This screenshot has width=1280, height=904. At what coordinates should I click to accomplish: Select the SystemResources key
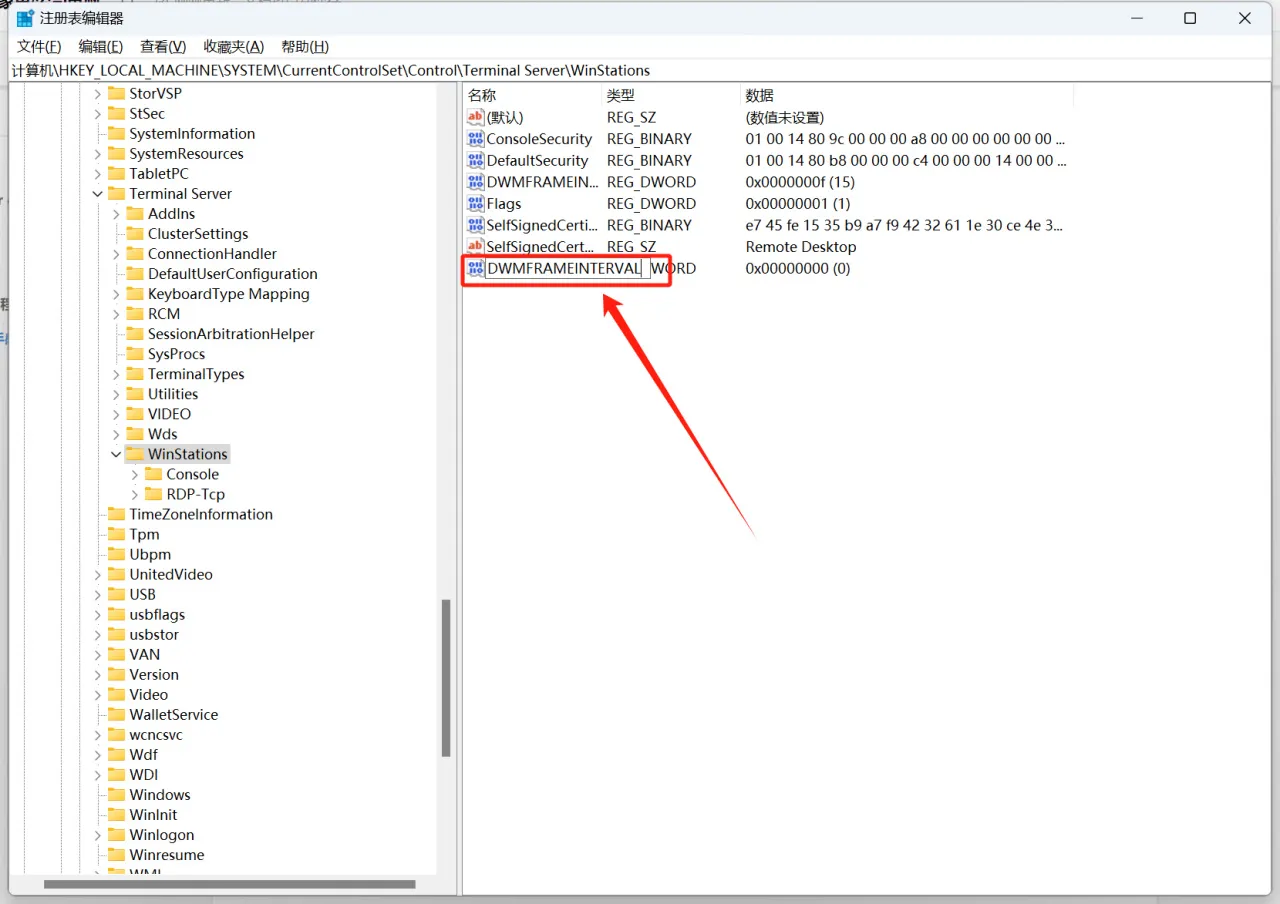click(x=186, y=154)
